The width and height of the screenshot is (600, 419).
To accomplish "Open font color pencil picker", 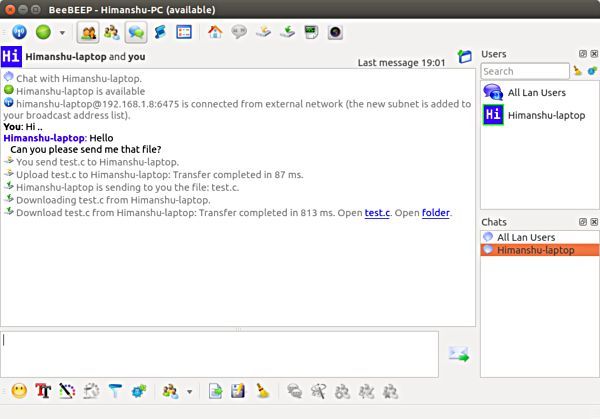I will pyautogui.click(x=67, y=391).
